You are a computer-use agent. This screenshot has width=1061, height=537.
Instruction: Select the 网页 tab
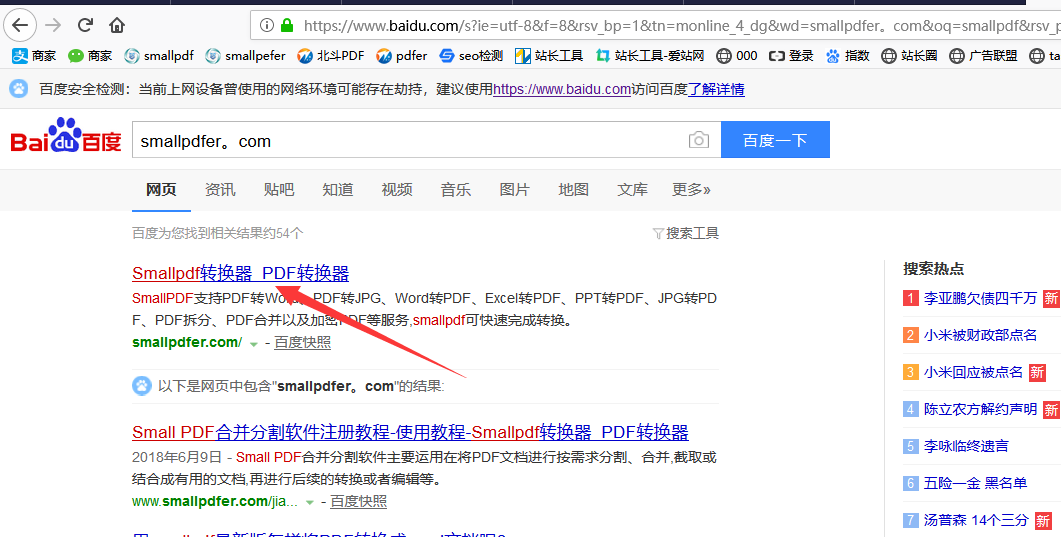click(161, 189)
